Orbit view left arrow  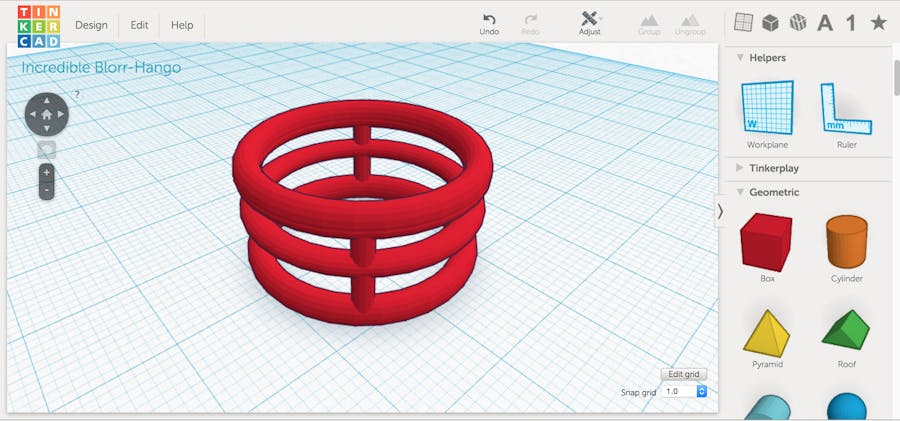[x=33, y=114]
